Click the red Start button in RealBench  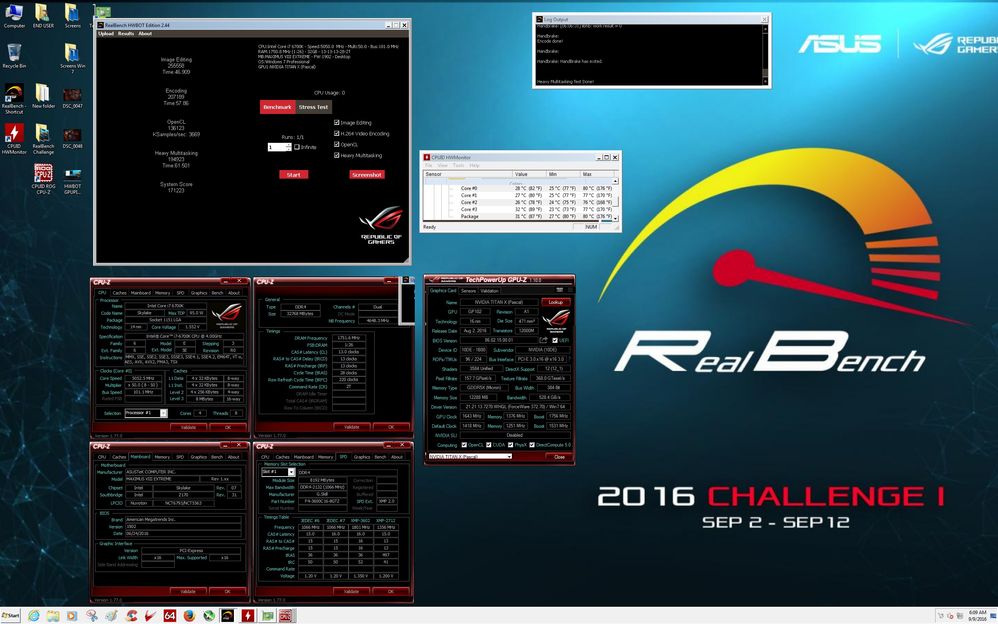click(x=293, y=174)
